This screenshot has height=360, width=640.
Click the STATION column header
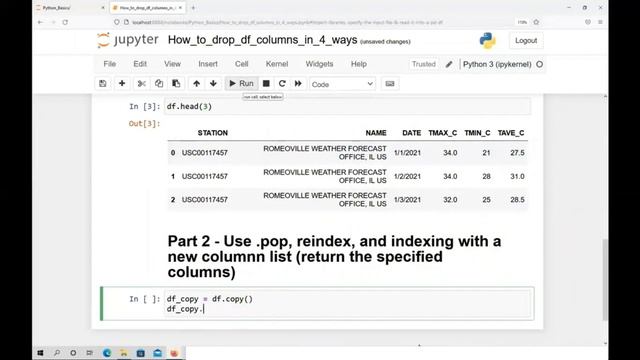(213, 133)
